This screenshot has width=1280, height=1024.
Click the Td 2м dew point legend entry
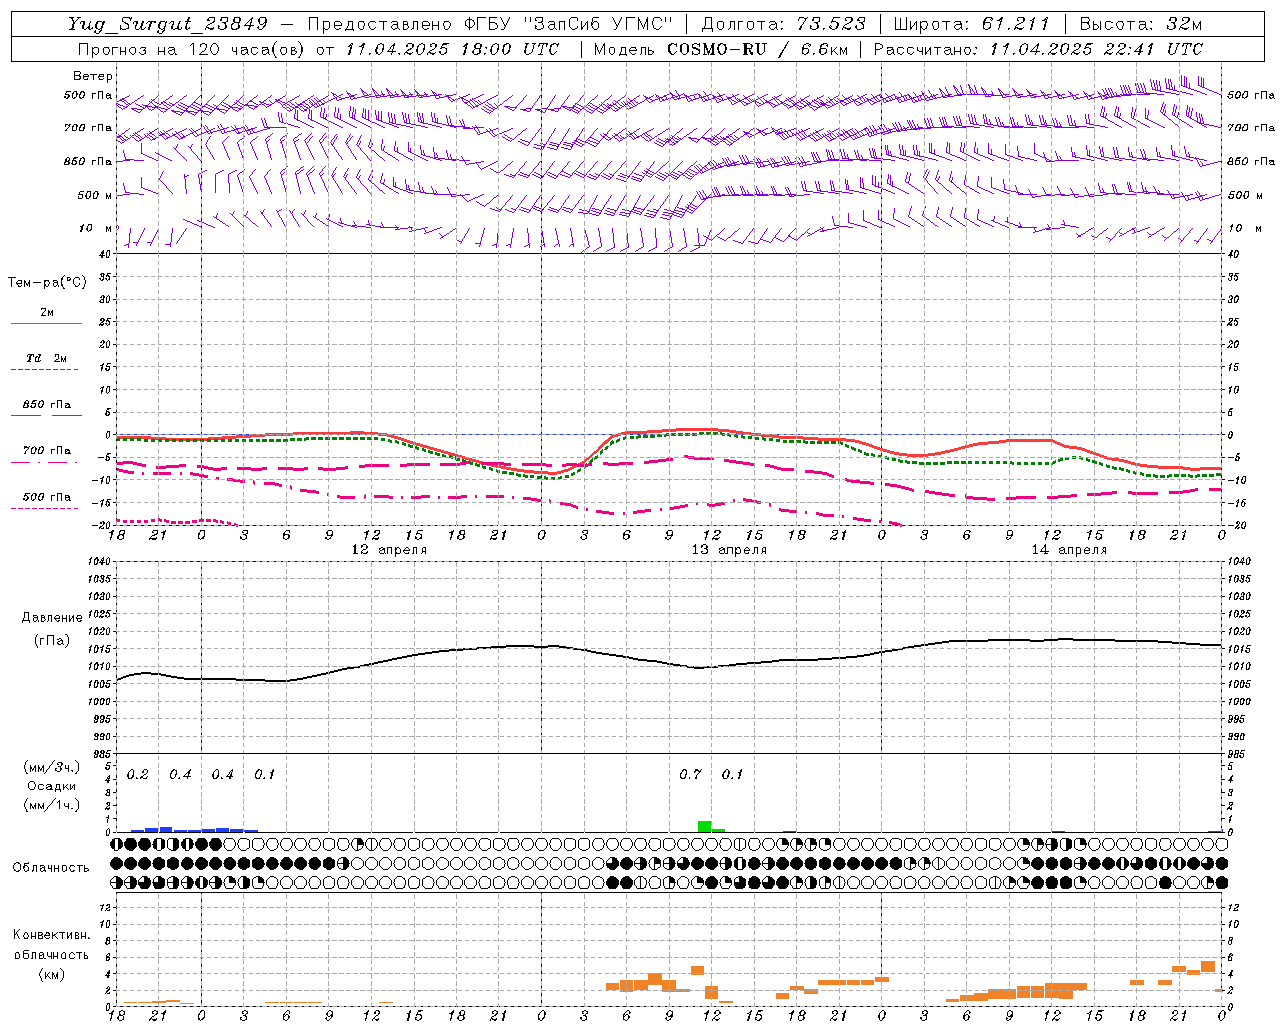point(47,358)
